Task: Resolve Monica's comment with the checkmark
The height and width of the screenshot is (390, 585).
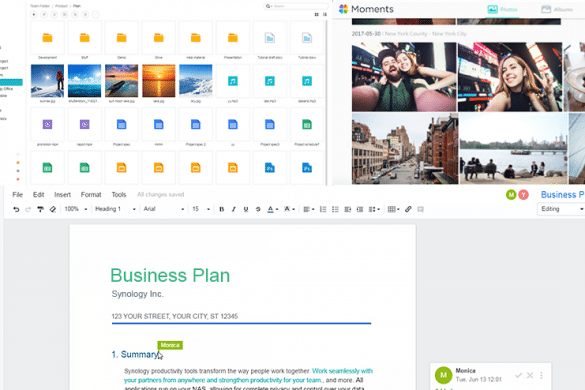Action: 518,375
